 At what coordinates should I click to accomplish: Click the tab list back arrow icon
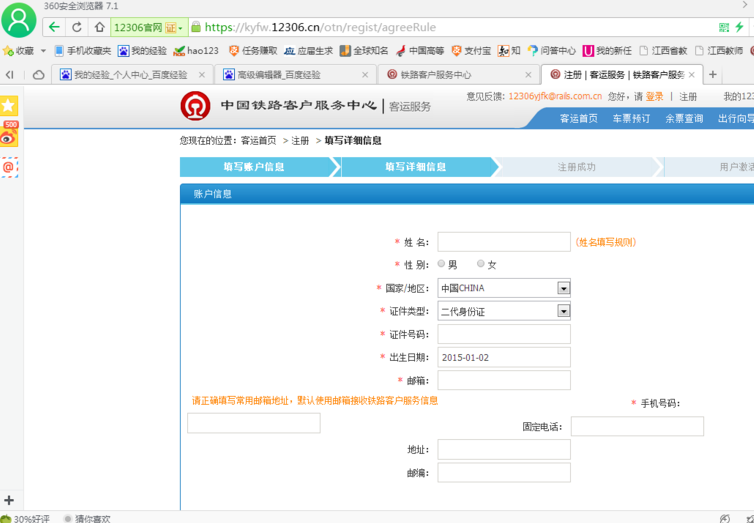tap(10, 75)
